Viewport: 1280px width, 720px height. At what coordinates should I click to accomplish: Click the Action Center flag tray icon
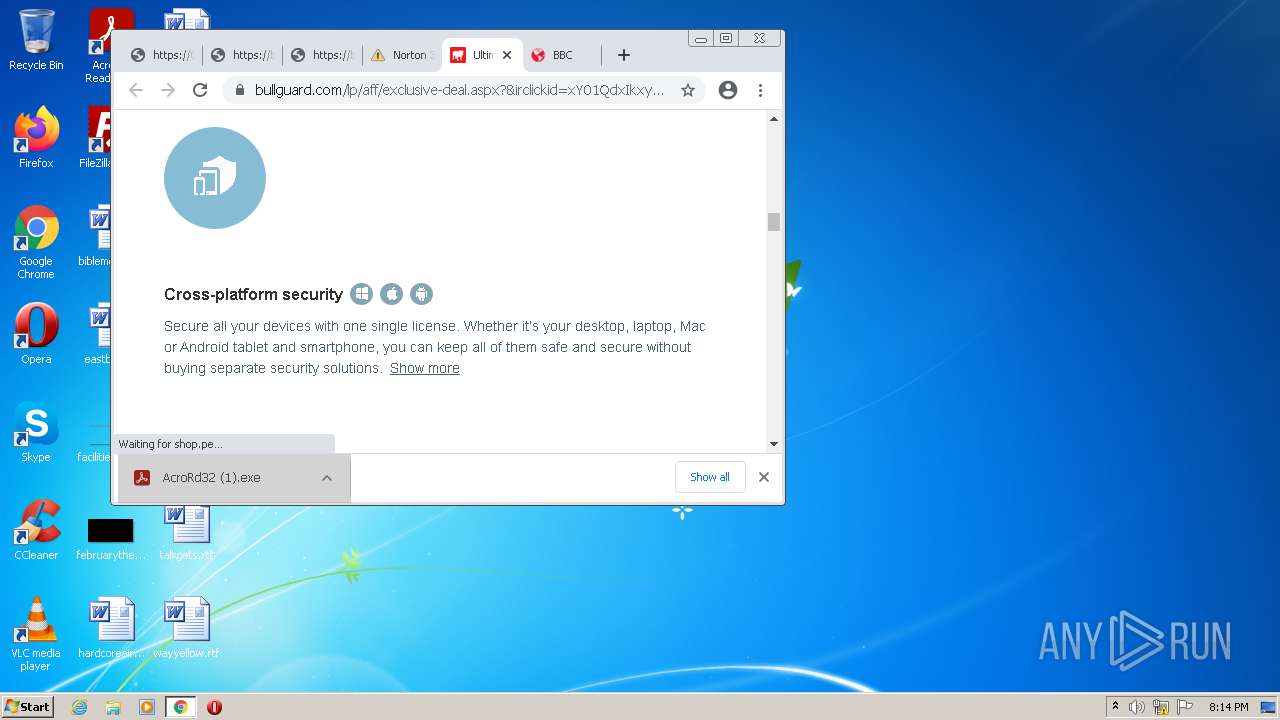1185,707
